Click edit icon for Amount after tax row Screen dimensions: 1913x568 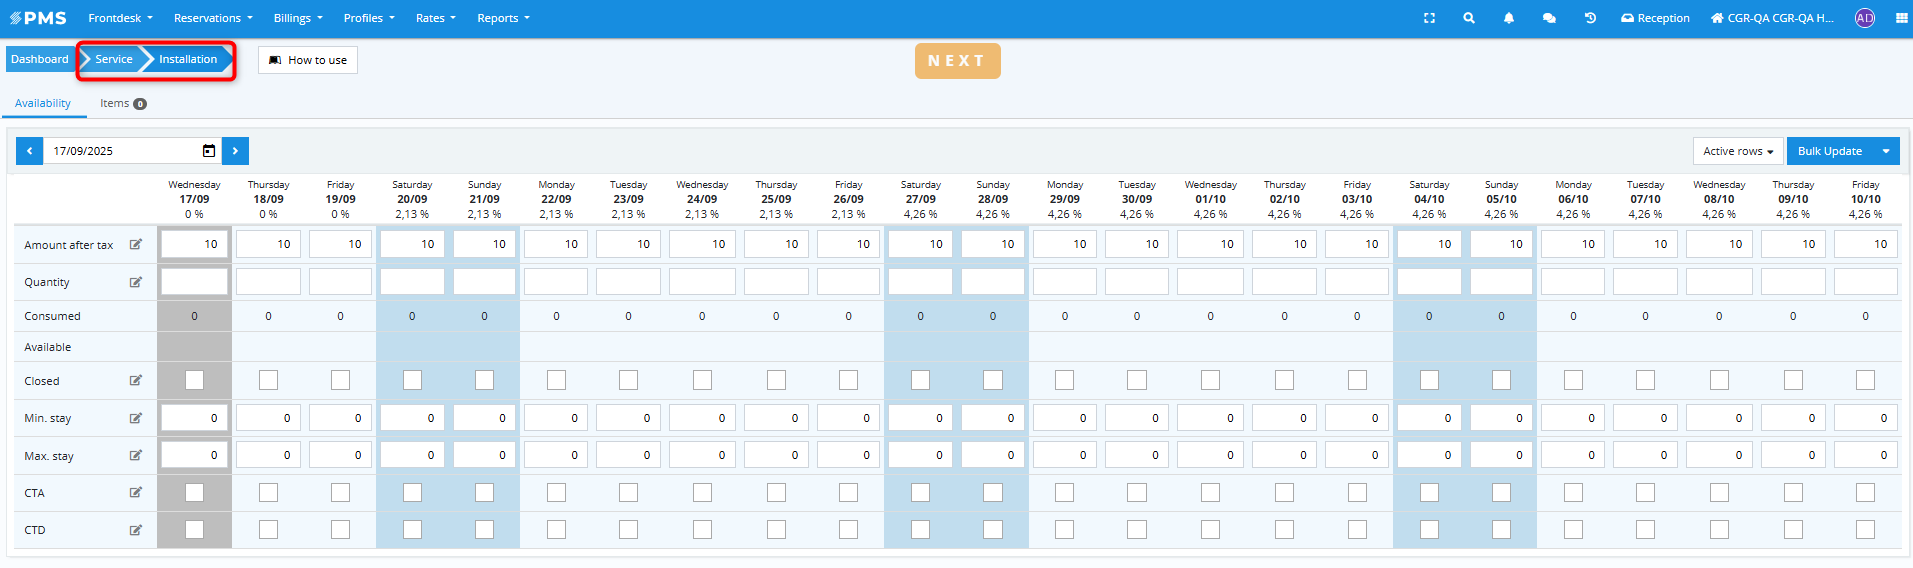click(136, 244)
